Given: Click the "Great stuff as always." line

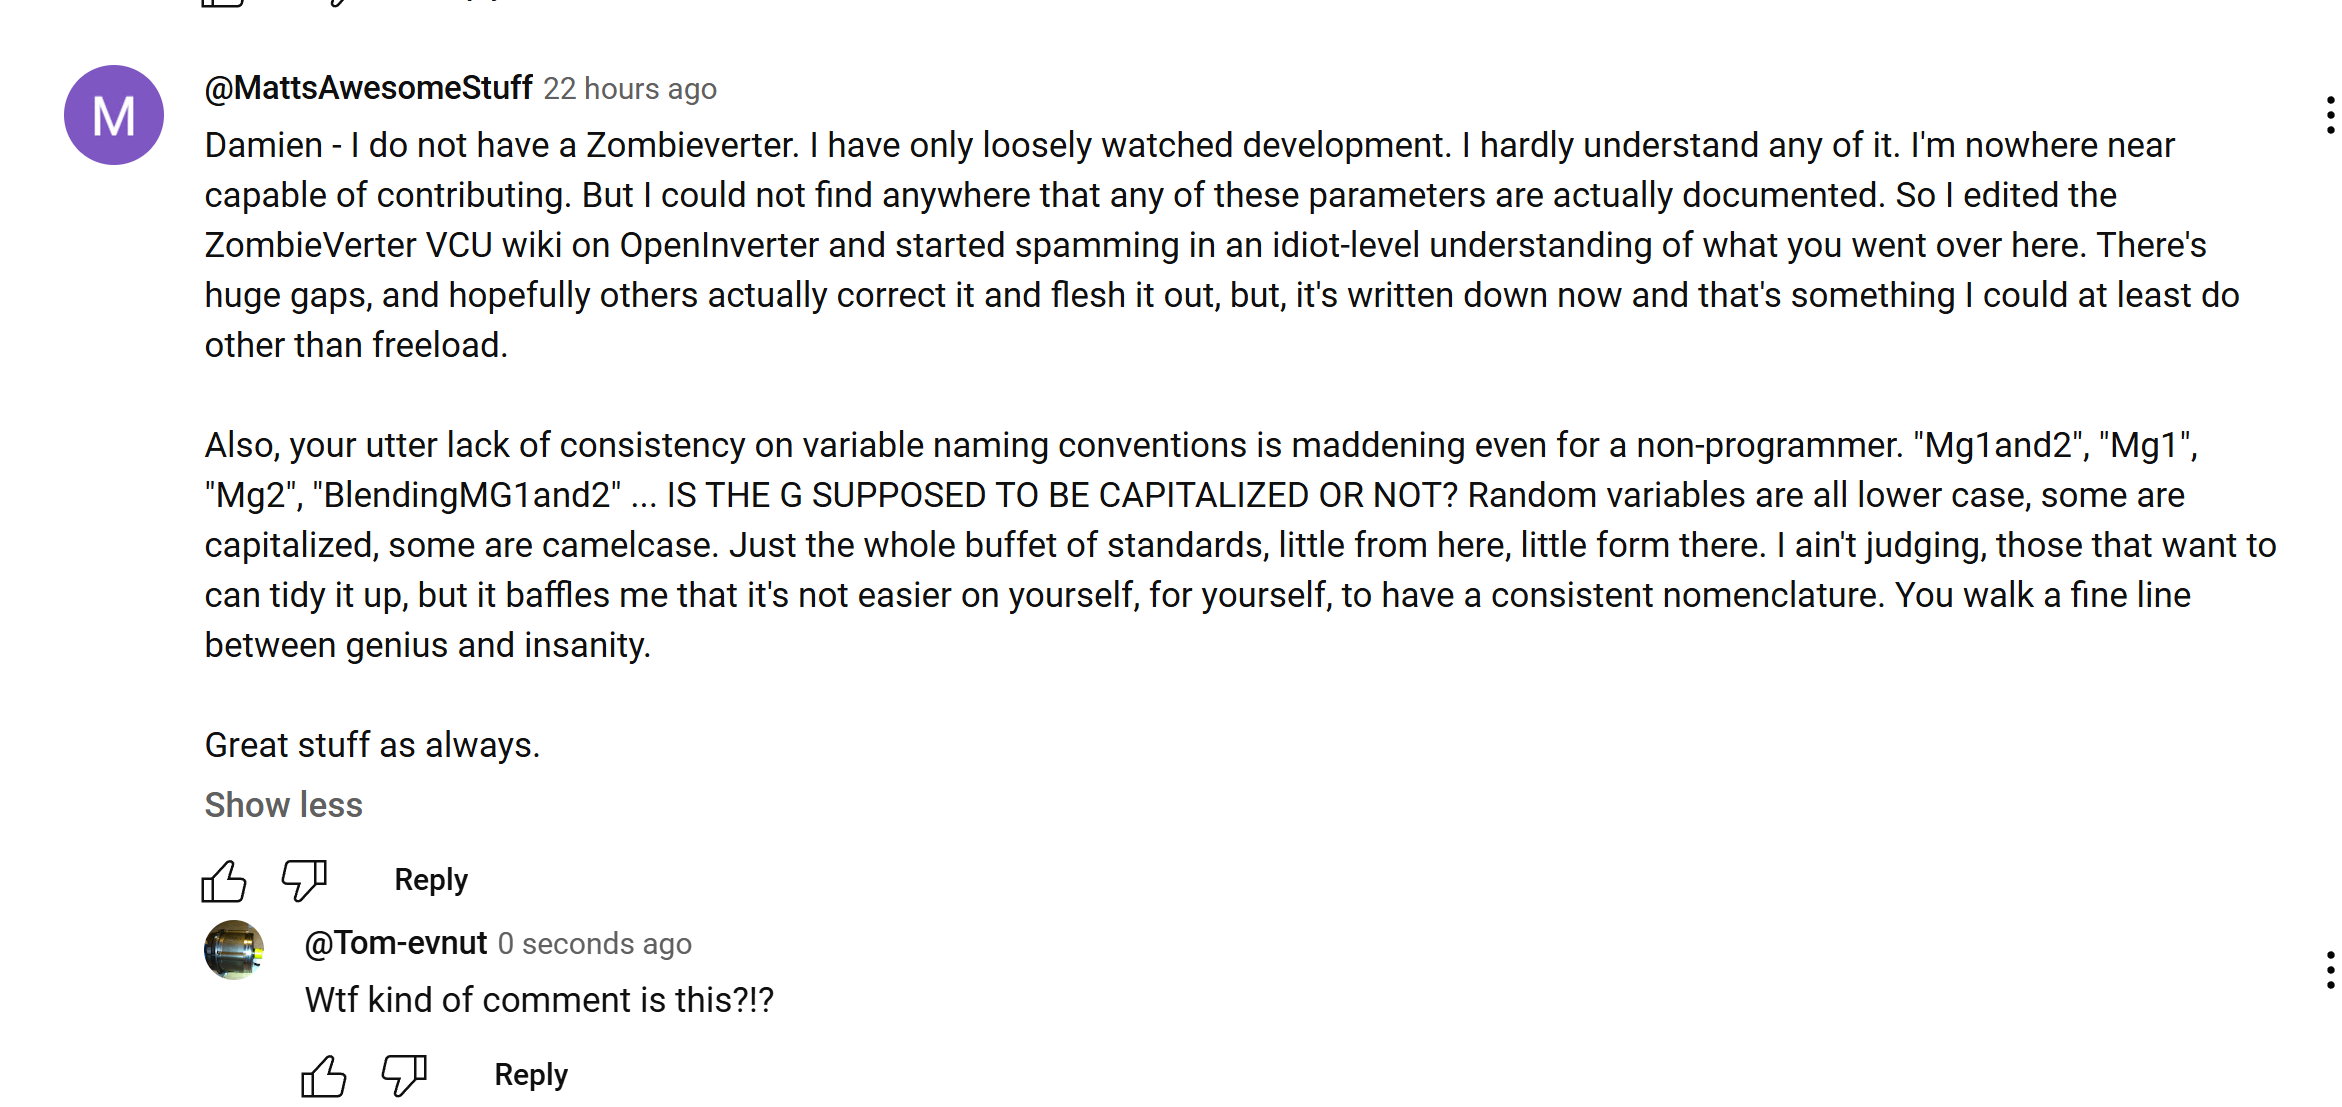Looking at the screenshot, I should (372, 745).
